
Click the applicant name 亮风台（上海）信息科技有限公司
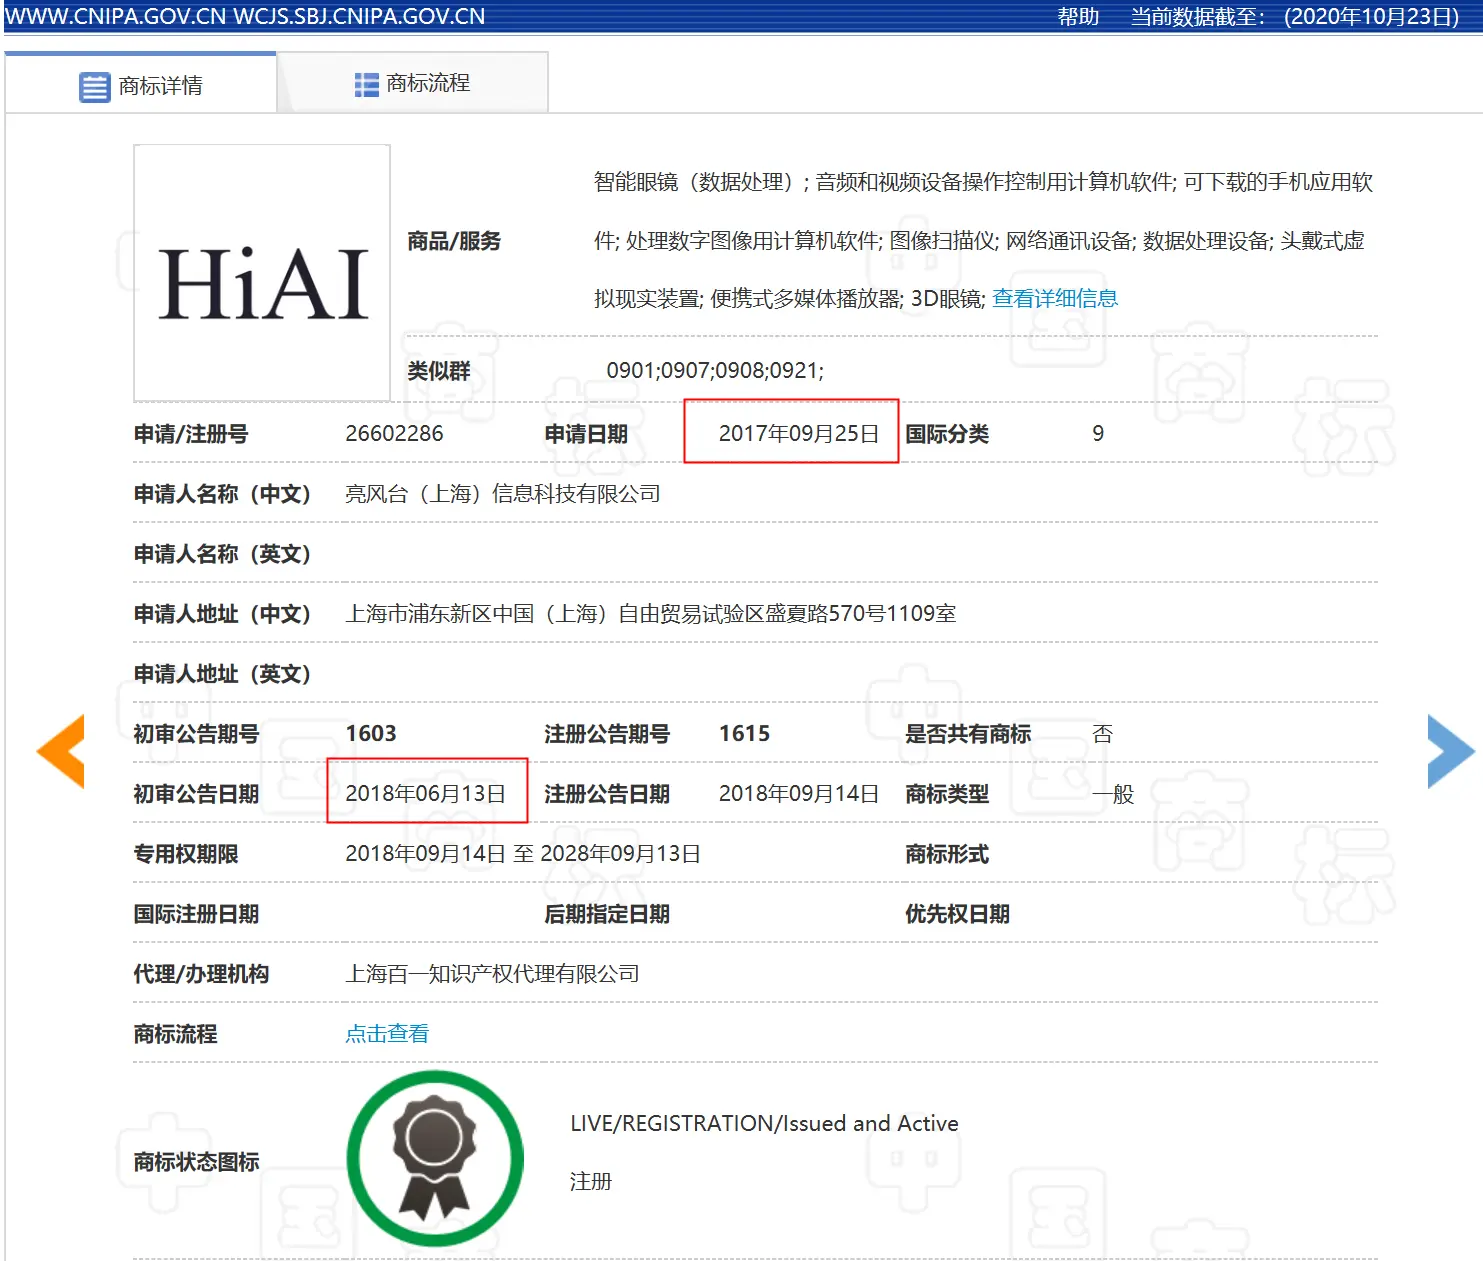click(x=502, y=494)
